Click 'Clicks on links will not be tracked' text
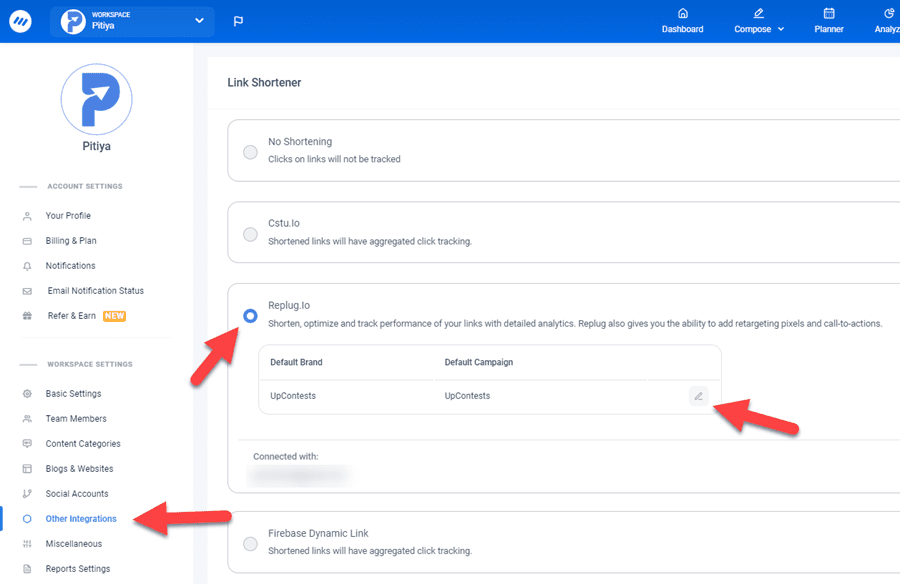Viewport: 900px width, 584px height. pyautogui.click(x=334, y=159)
